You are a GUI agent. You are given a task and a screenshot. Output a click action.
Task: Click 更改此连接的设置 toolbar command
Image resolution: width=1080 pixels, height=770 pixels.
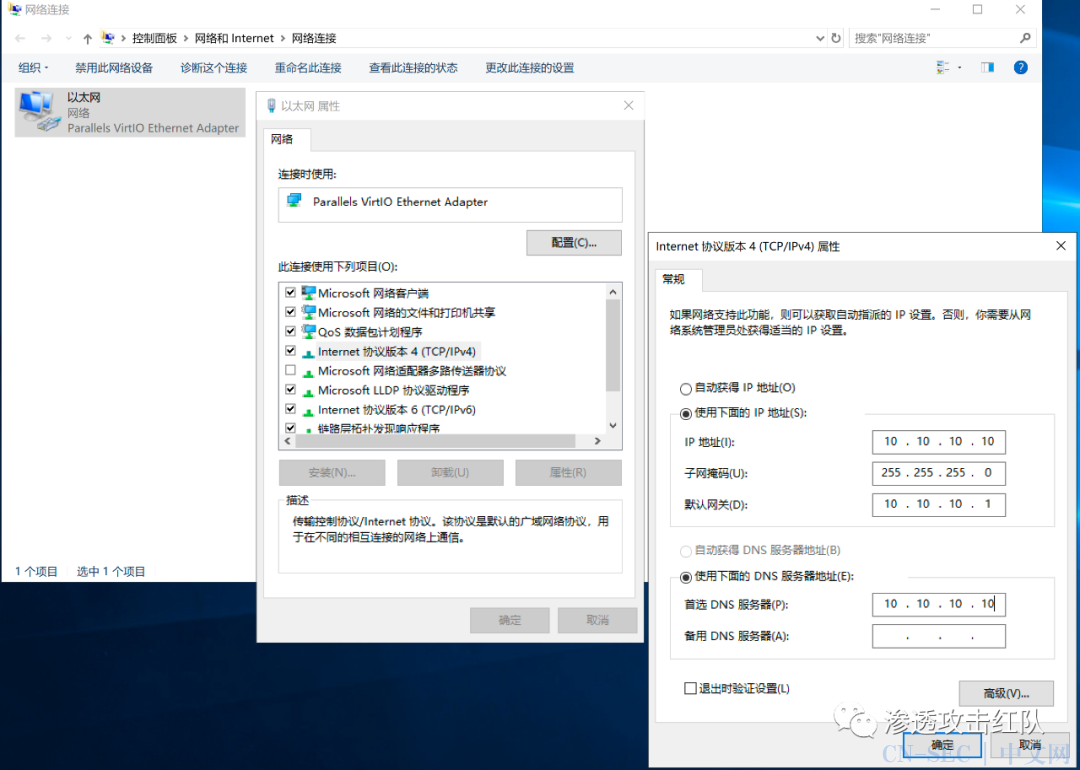(530, 67)
